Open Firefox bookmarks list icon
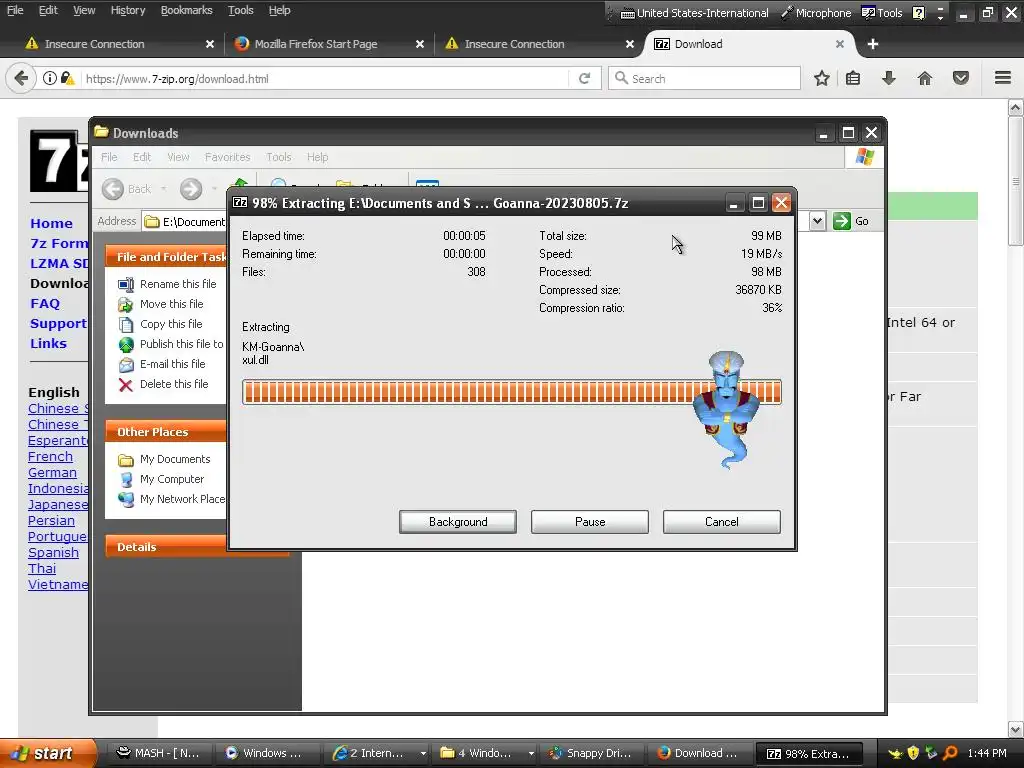 (853, 78)
